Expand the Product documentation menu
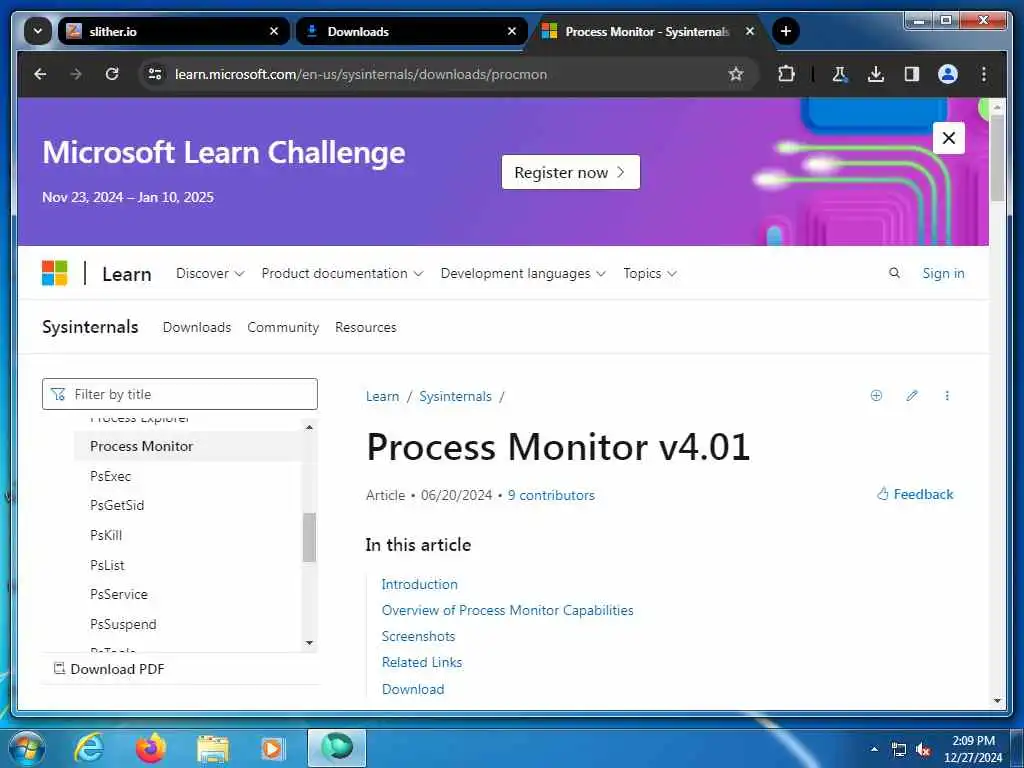The image size is (1024, 768). click(342, 274)
